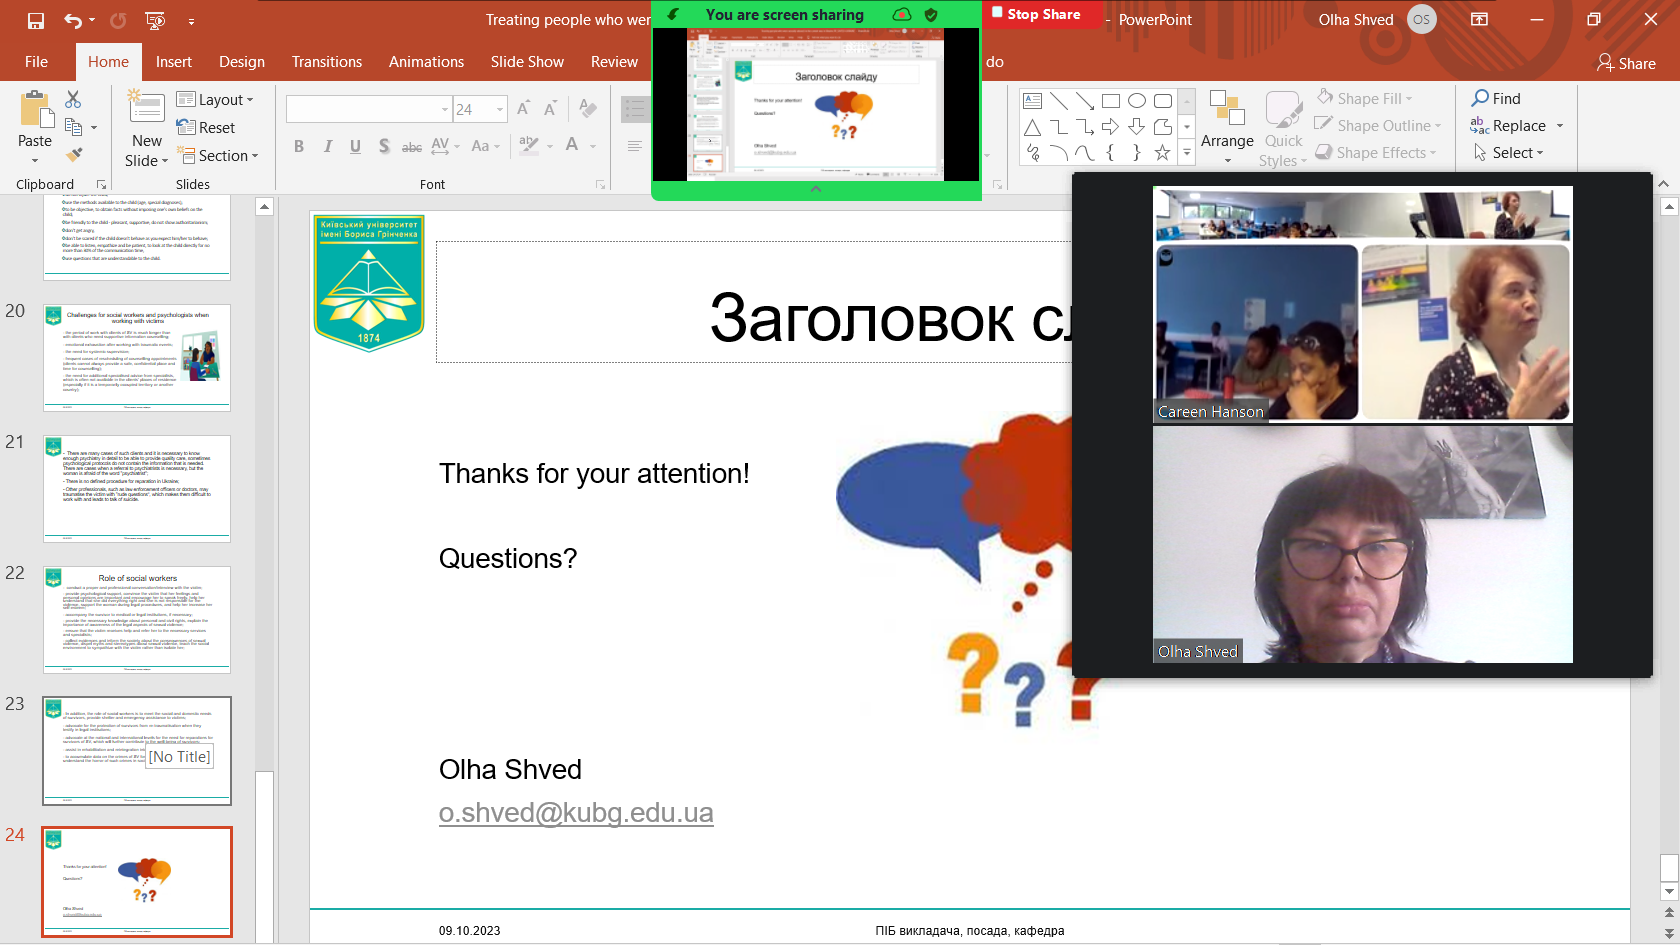1680x945 pixels.
Task: Click the o.shved@kubg.edu.ua email link
Action: click(x=576, y=813)
